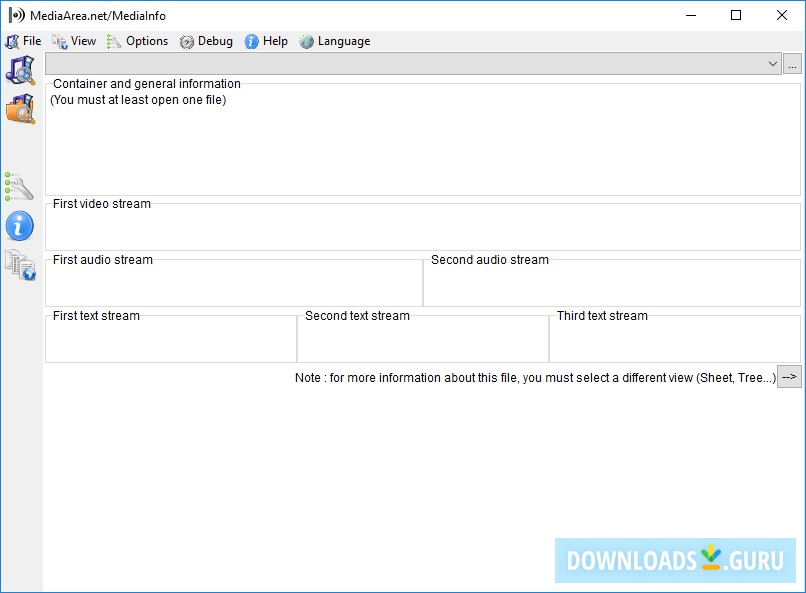This screenshot has height=593, width=806.
Task: Click the arrow button to switch view
Action: 789,377
